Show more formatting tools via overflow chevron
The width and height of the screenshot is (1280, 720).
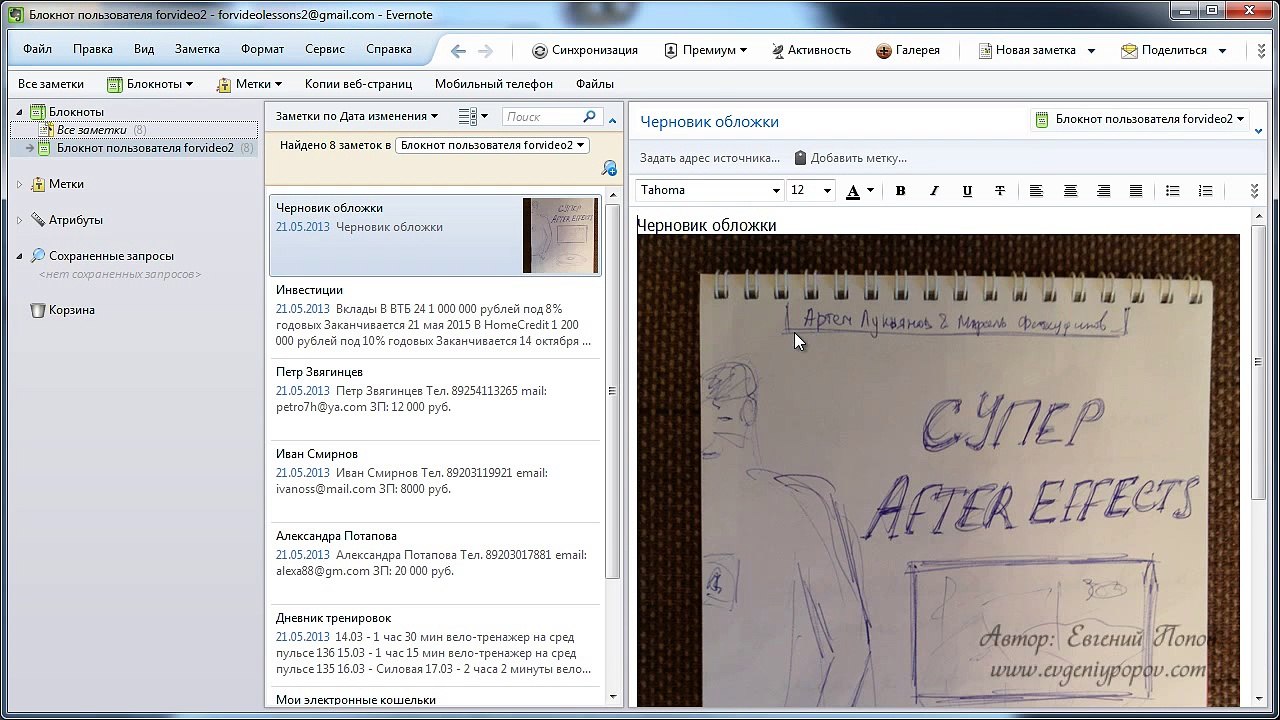tap(1255, 191)
